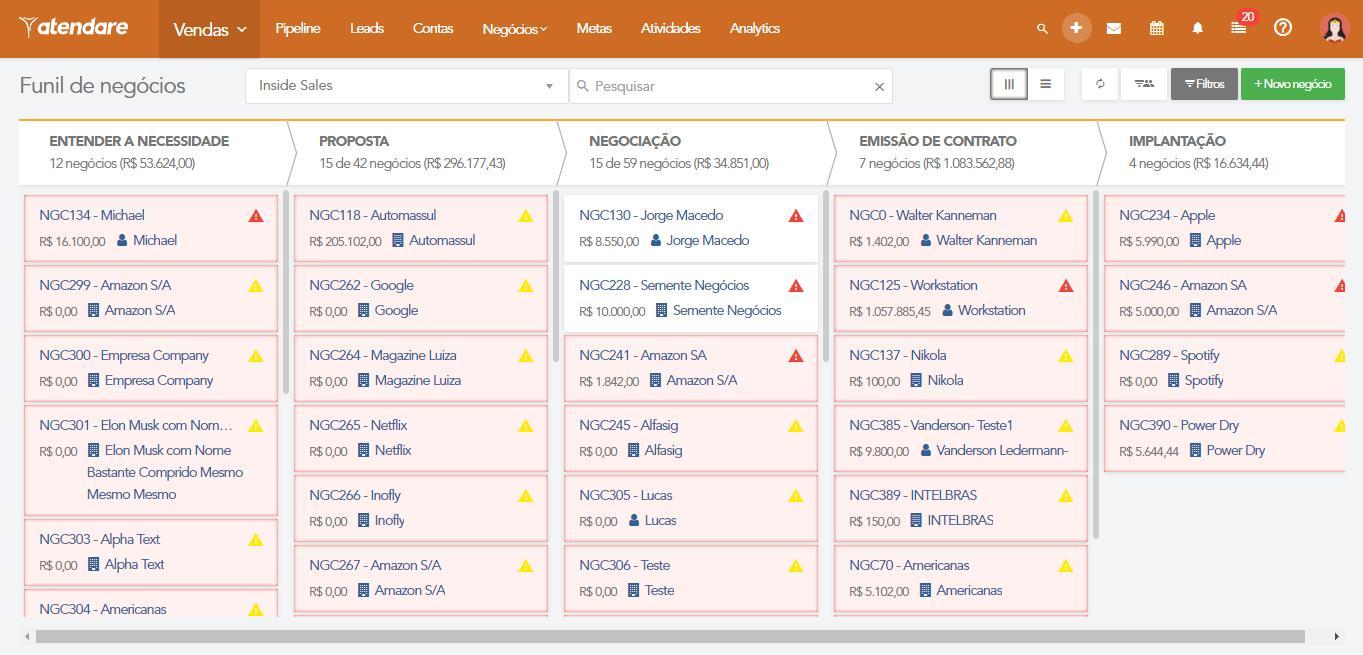Click the Filtros button

1204,84
